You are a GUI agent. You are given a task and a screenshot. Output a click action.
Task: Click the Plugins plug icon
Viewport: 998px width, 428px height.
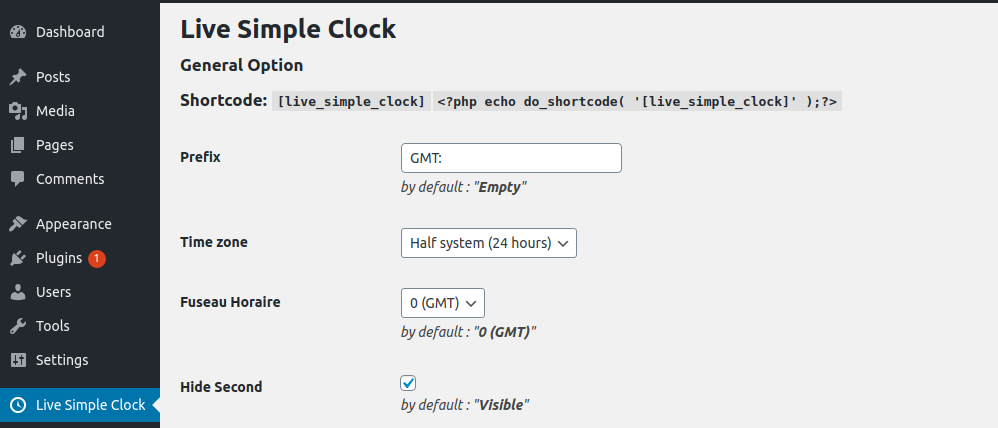18,258
